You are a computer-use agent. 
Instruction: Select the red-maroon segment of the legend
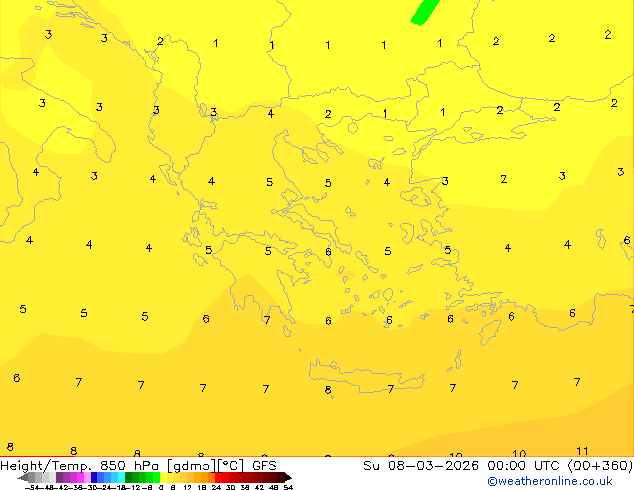tap(249, 477)
